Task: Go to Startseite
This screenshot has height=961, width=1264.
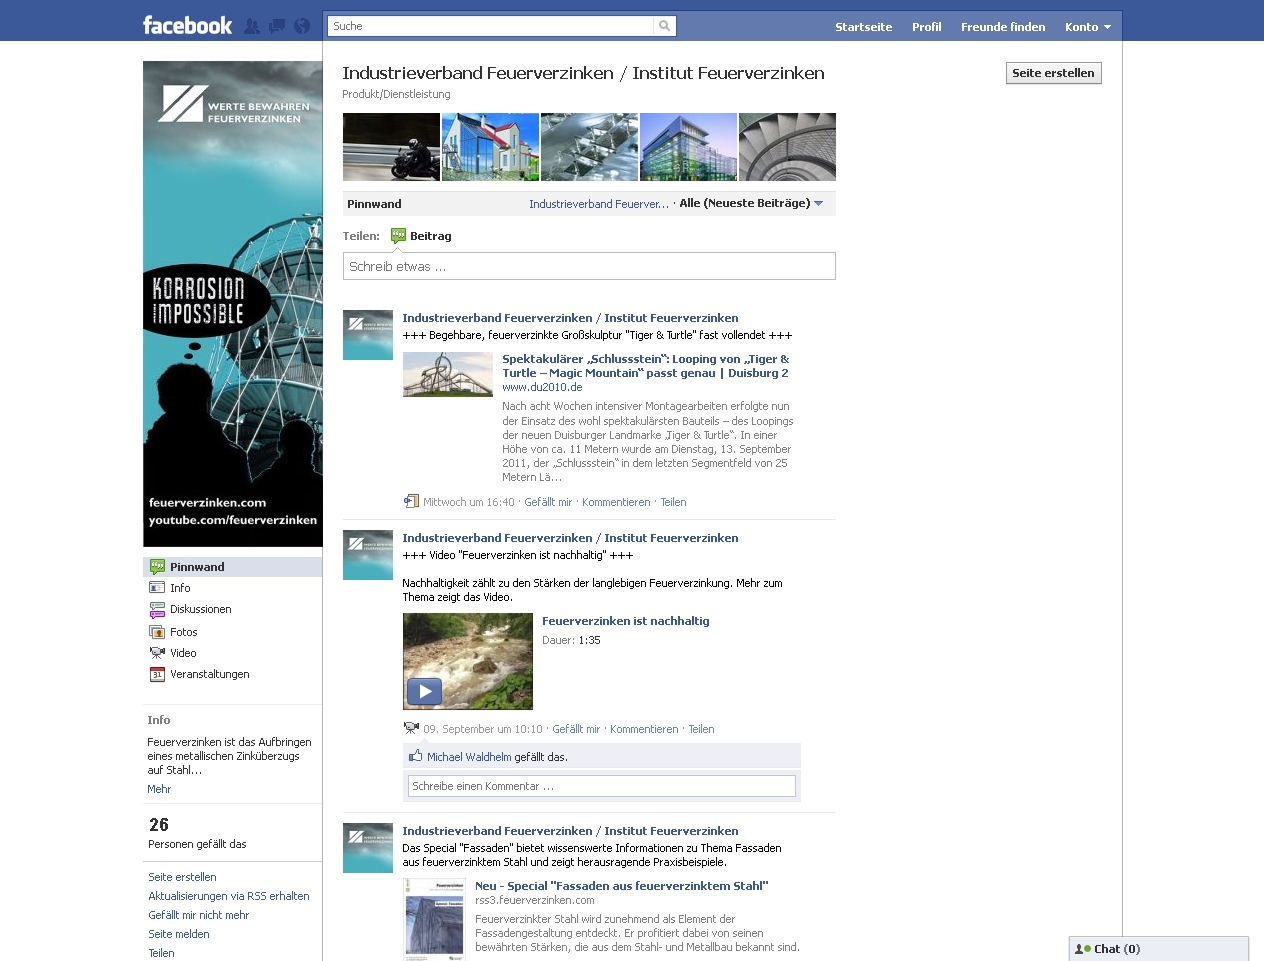Action: tap(864, 27)
